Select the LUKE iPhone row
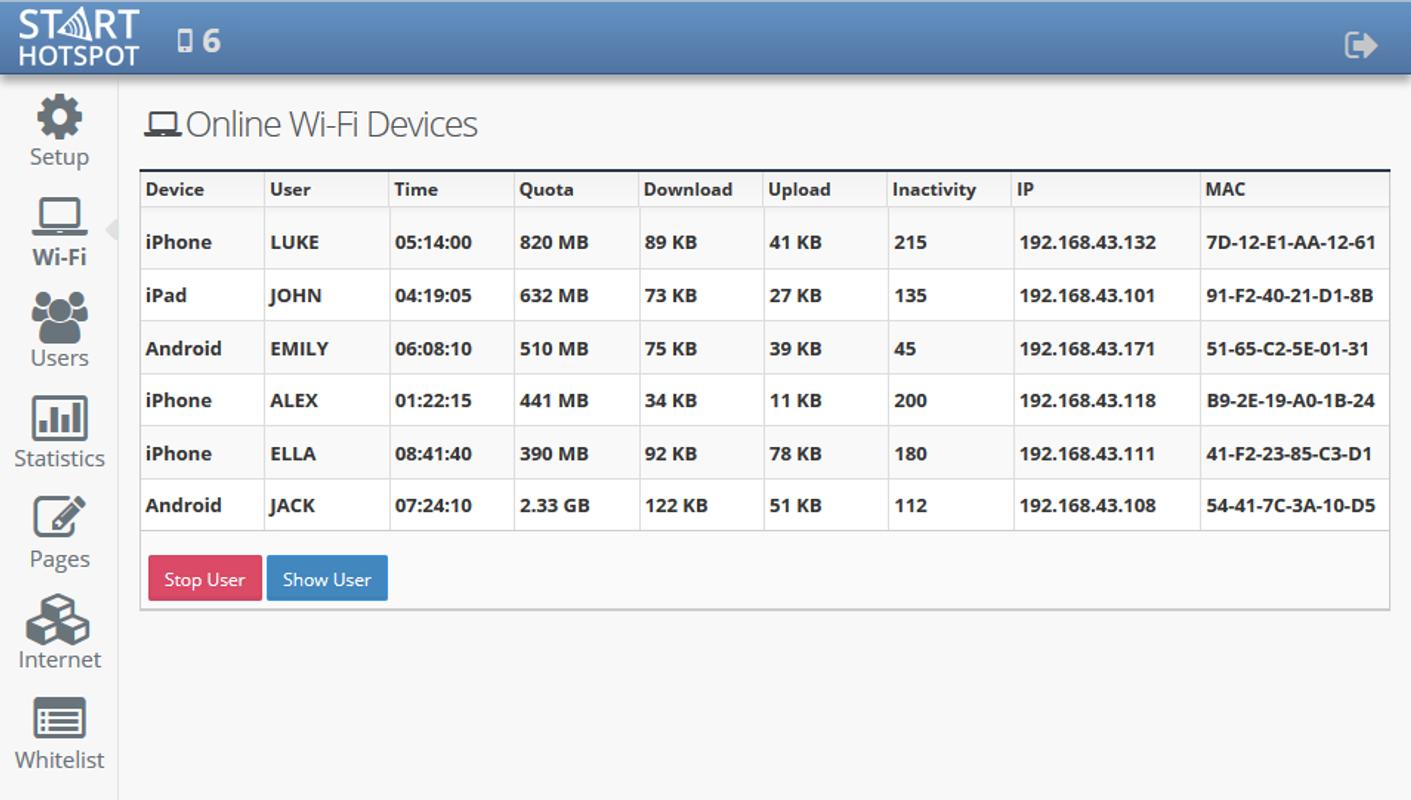The image size is (1411, 800). [x=765, y=242]
